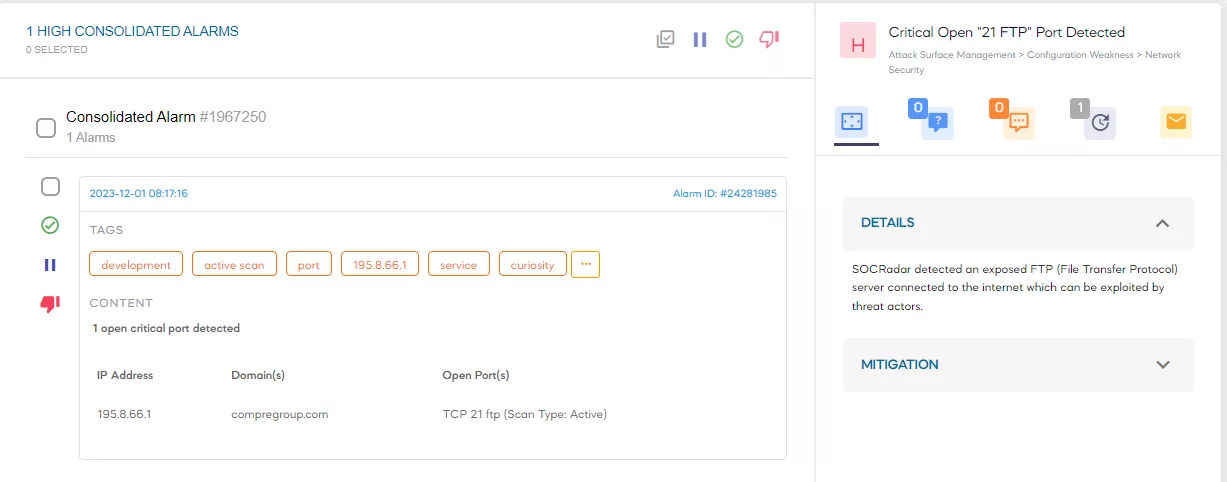Image resolution: width=1227 pixels, height=482 pixels.
Task: Click the 'Attack Surface Management' breadcrumb text
Action: tap(952, 55)
